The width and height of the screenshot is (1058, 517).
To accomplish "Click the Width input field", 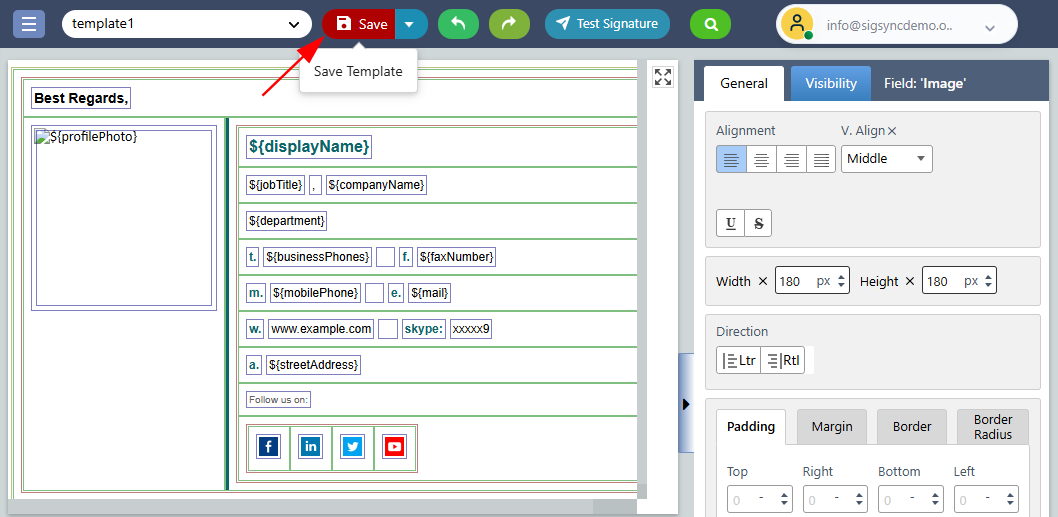I will point(795,282).
